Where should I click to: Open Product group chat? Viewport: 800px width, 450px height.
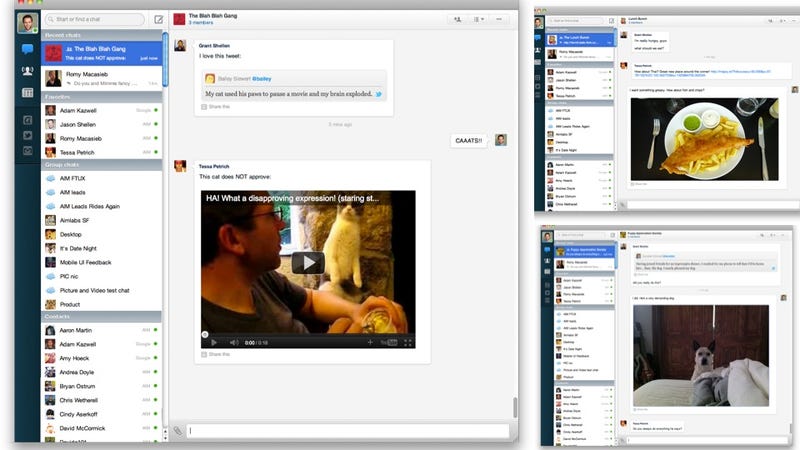[102, 305]
